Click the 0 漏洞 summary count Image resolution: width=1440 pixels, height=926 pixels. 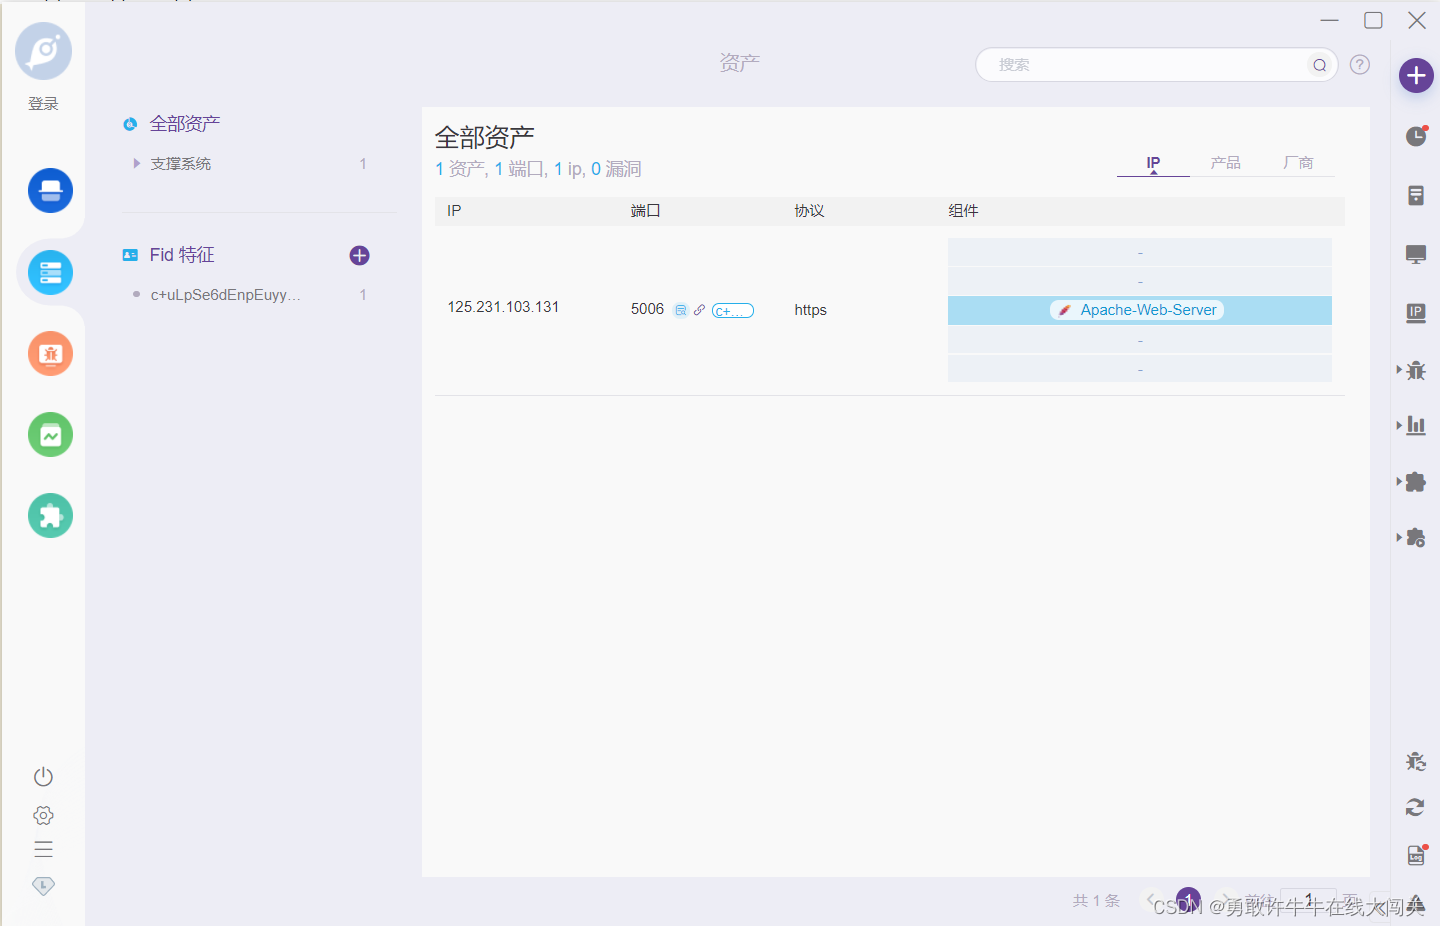(x=616, y=169)
